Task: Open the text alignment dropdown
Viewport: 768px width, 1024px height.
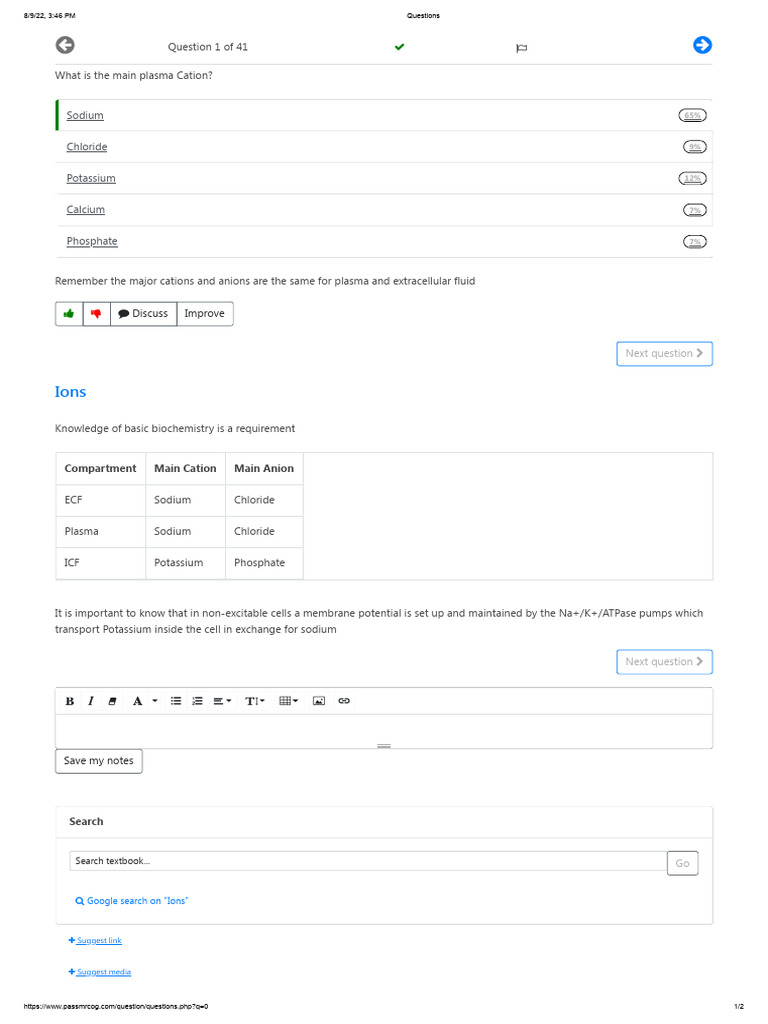Action: pyautogui.click(x=222, y=701)
